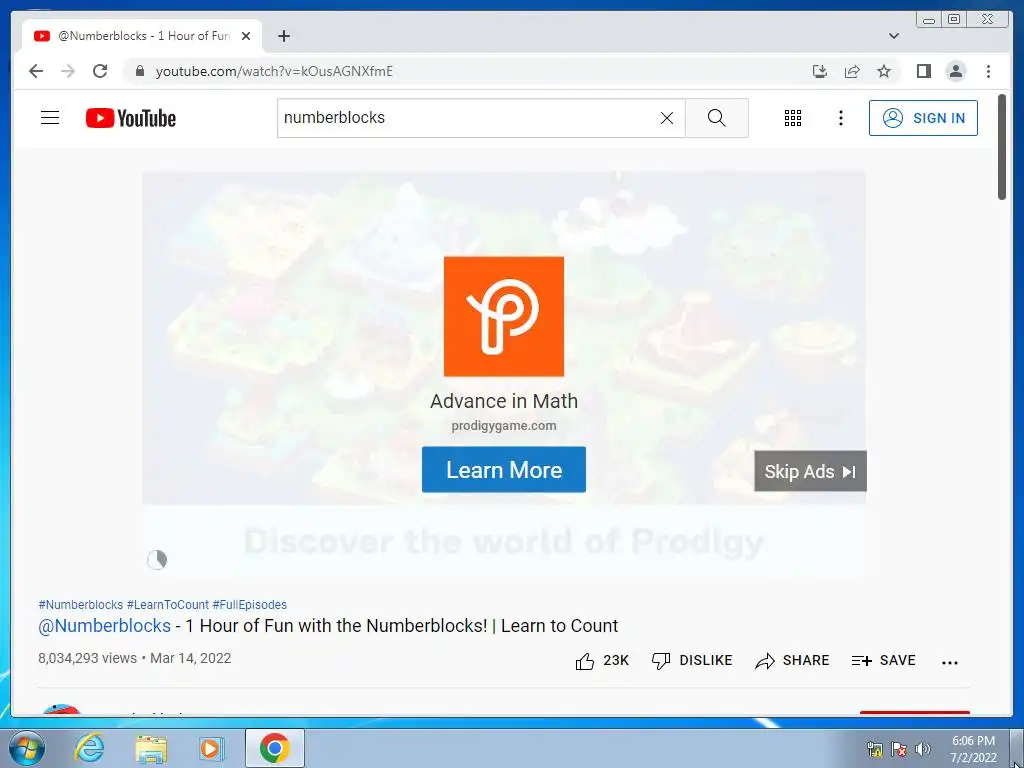Viewport: 1024px width, 768px height.
Task: Skip the ad
Action: point(810,471)
